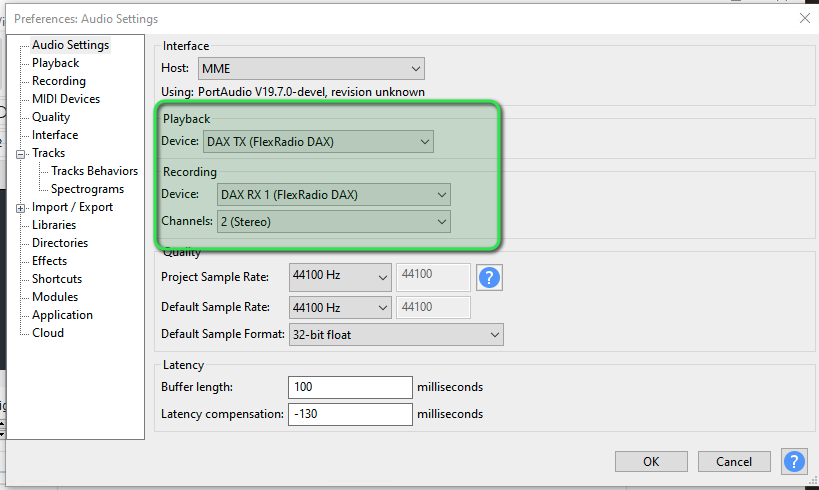Open the Host dropdown showing MME

tap(311, 68)
